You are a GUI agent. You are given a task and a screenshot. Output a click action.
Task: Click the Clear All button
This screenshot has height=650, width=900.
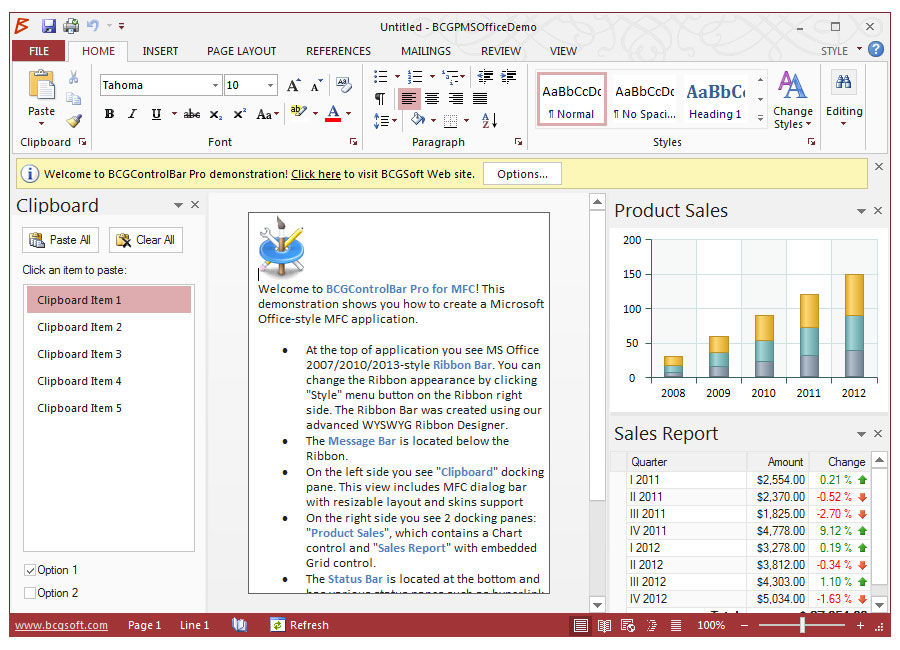click(146, 240)
